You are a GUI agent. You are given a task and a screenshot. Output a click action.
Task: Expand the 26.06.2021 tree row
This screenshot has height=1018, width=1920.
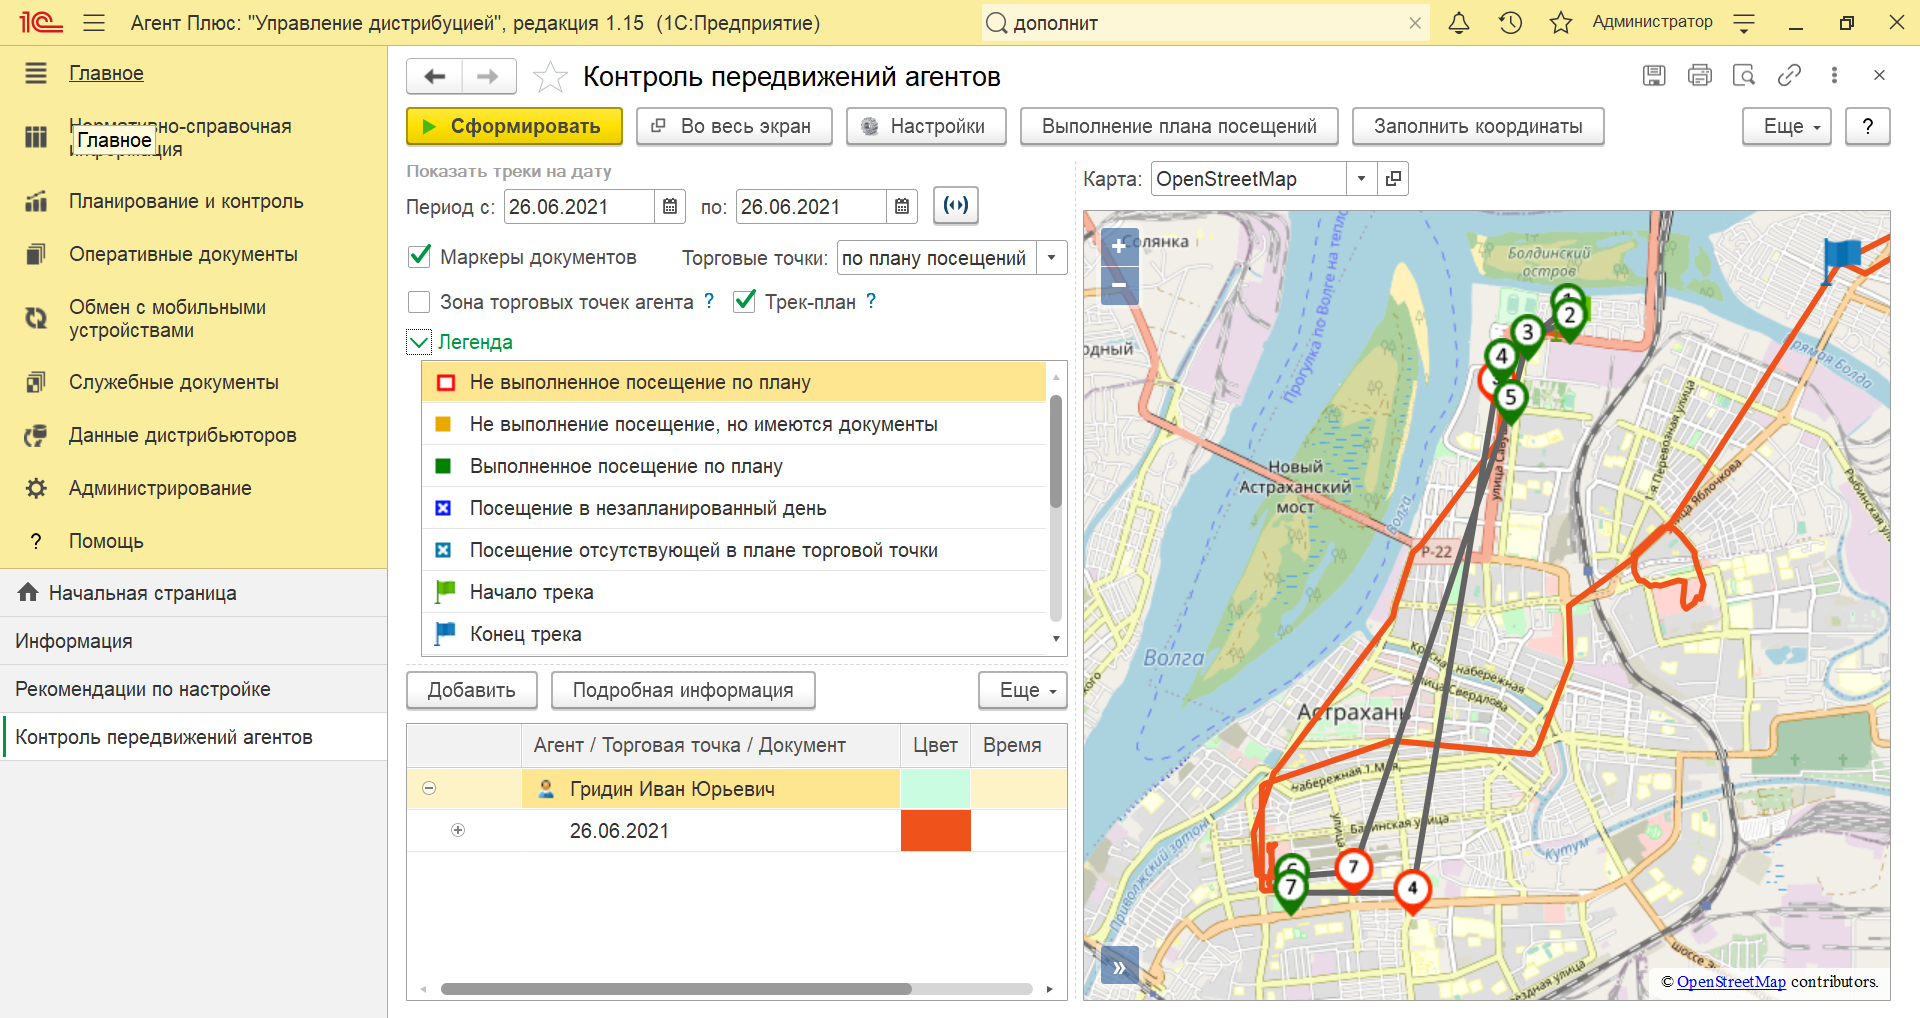coord(458,830)
